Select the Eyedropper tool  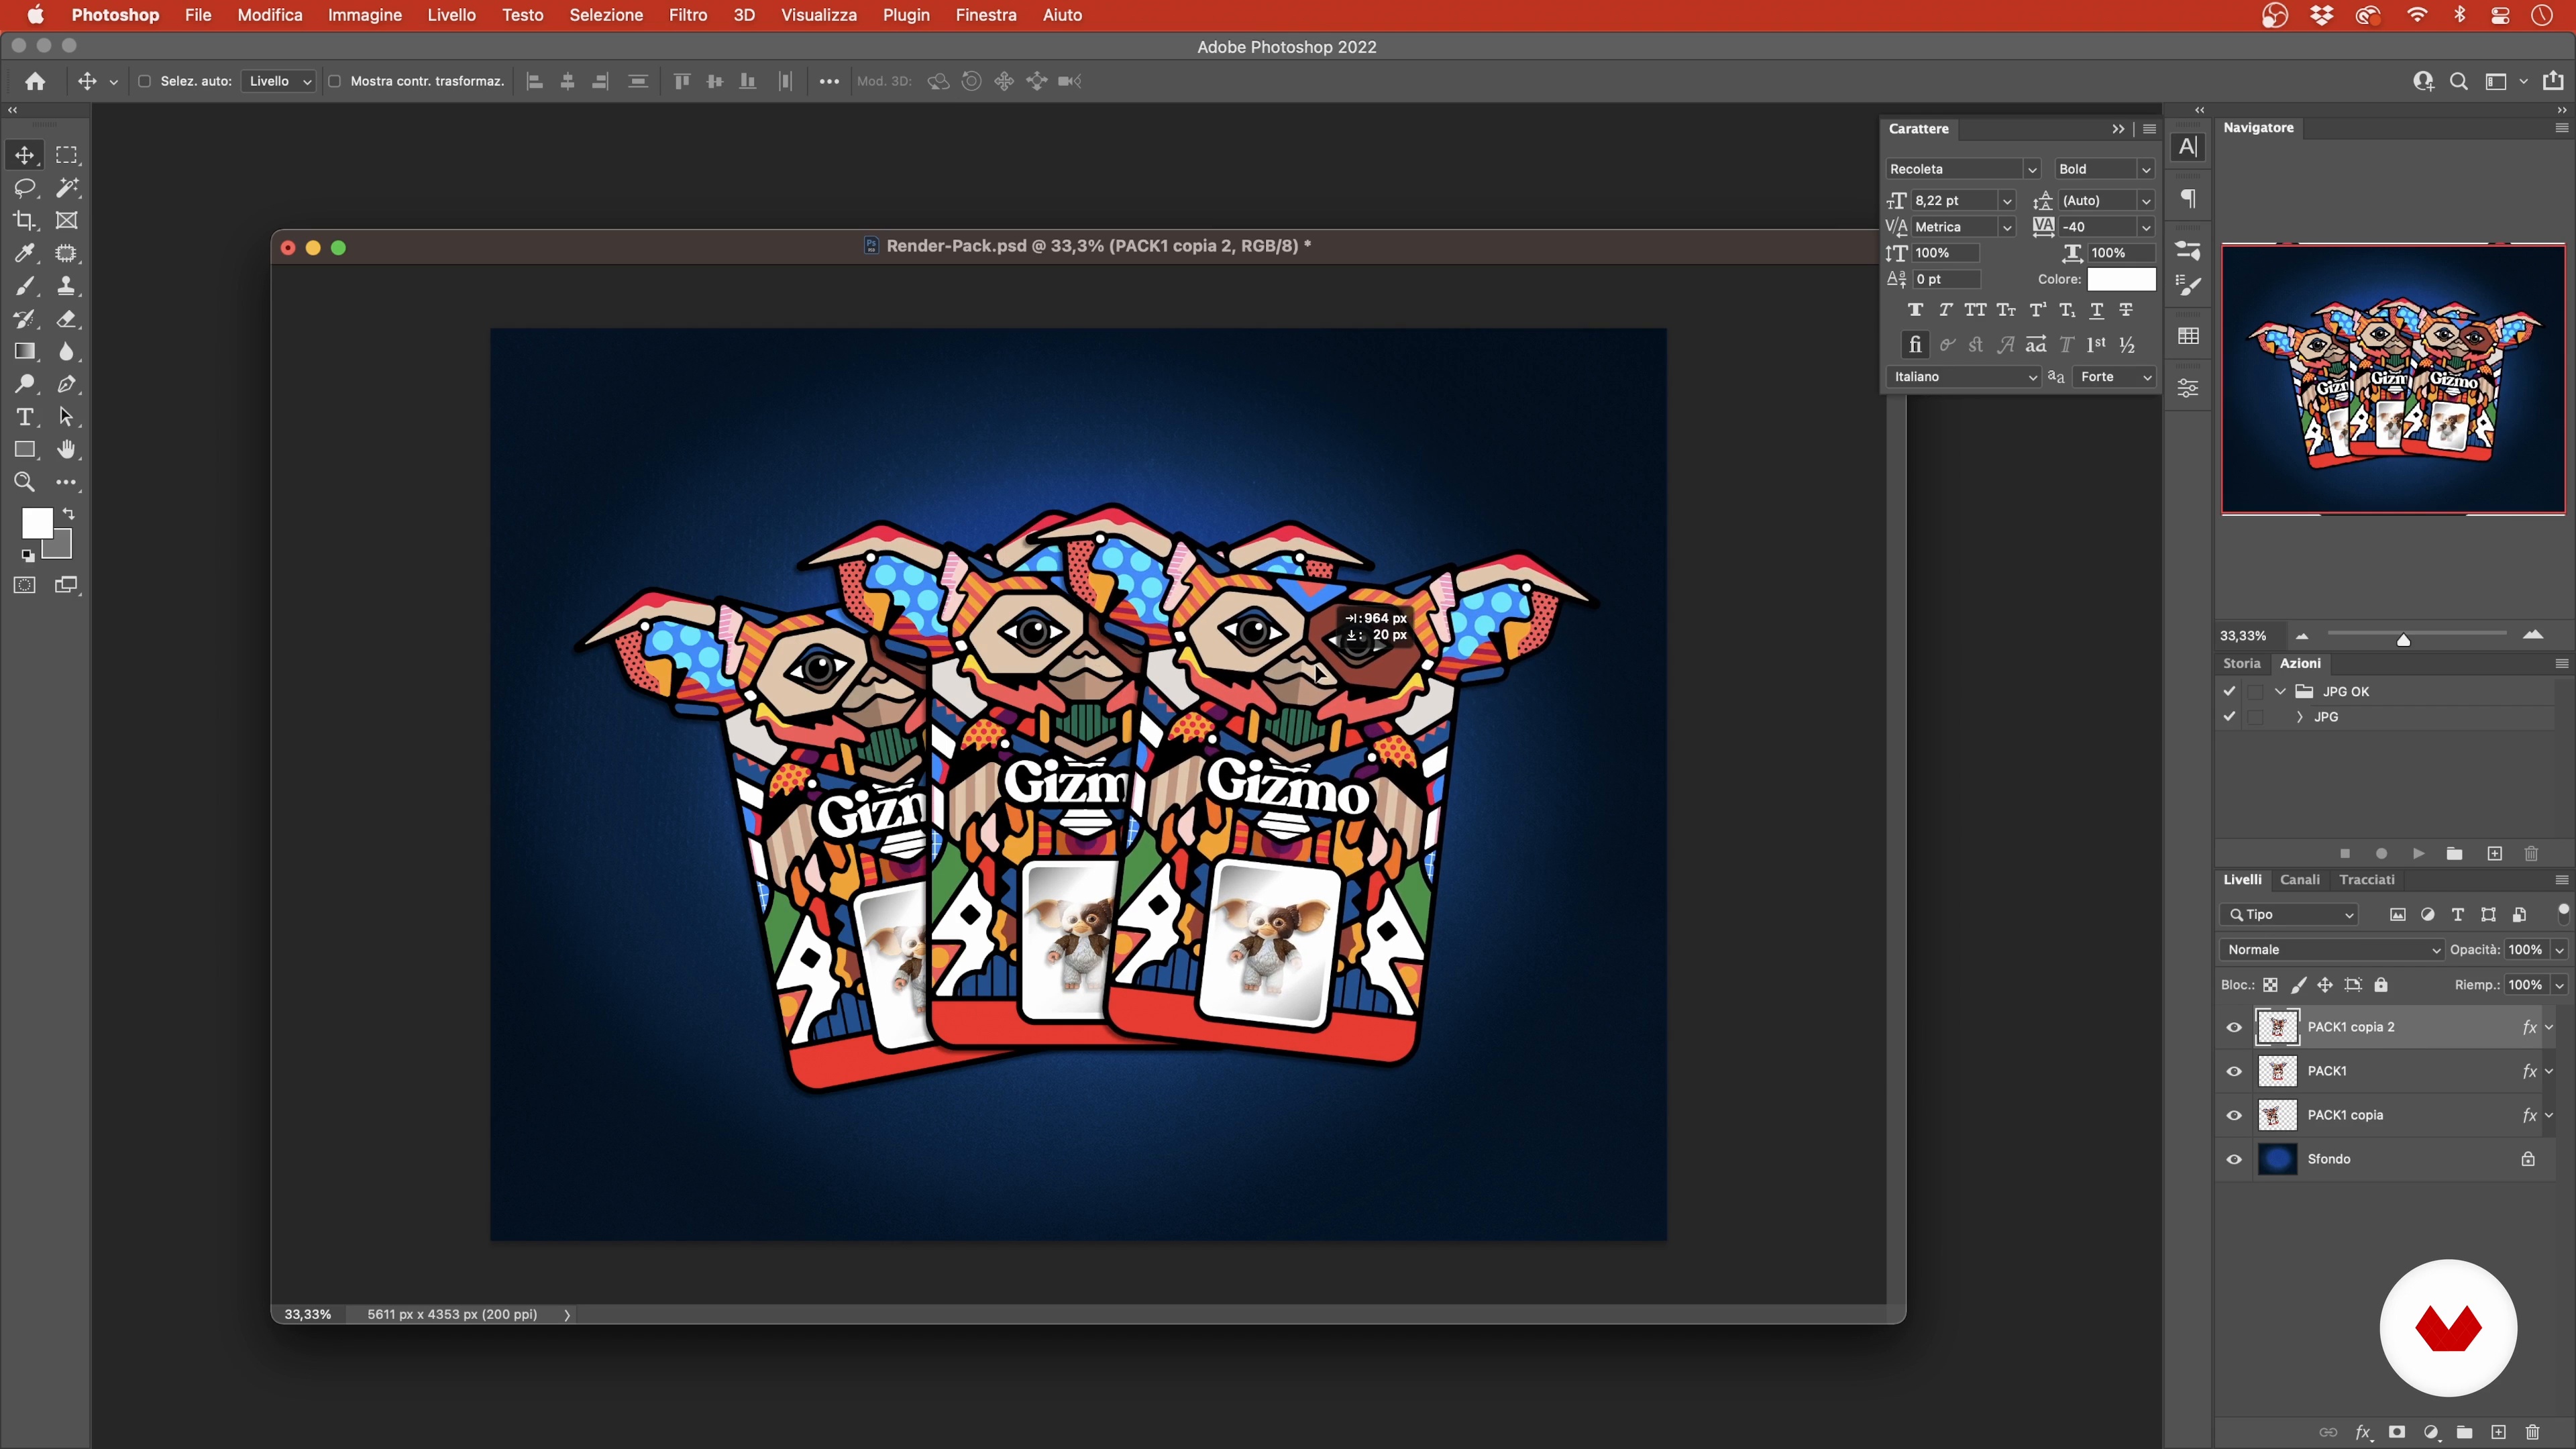pos(25,253)
